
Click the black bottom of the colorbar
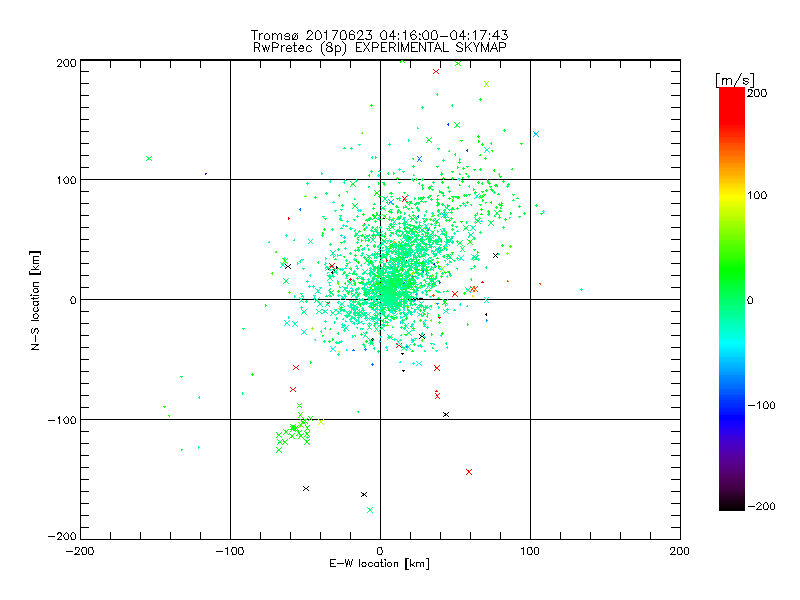pyautogui.click(x=732, y=506)
